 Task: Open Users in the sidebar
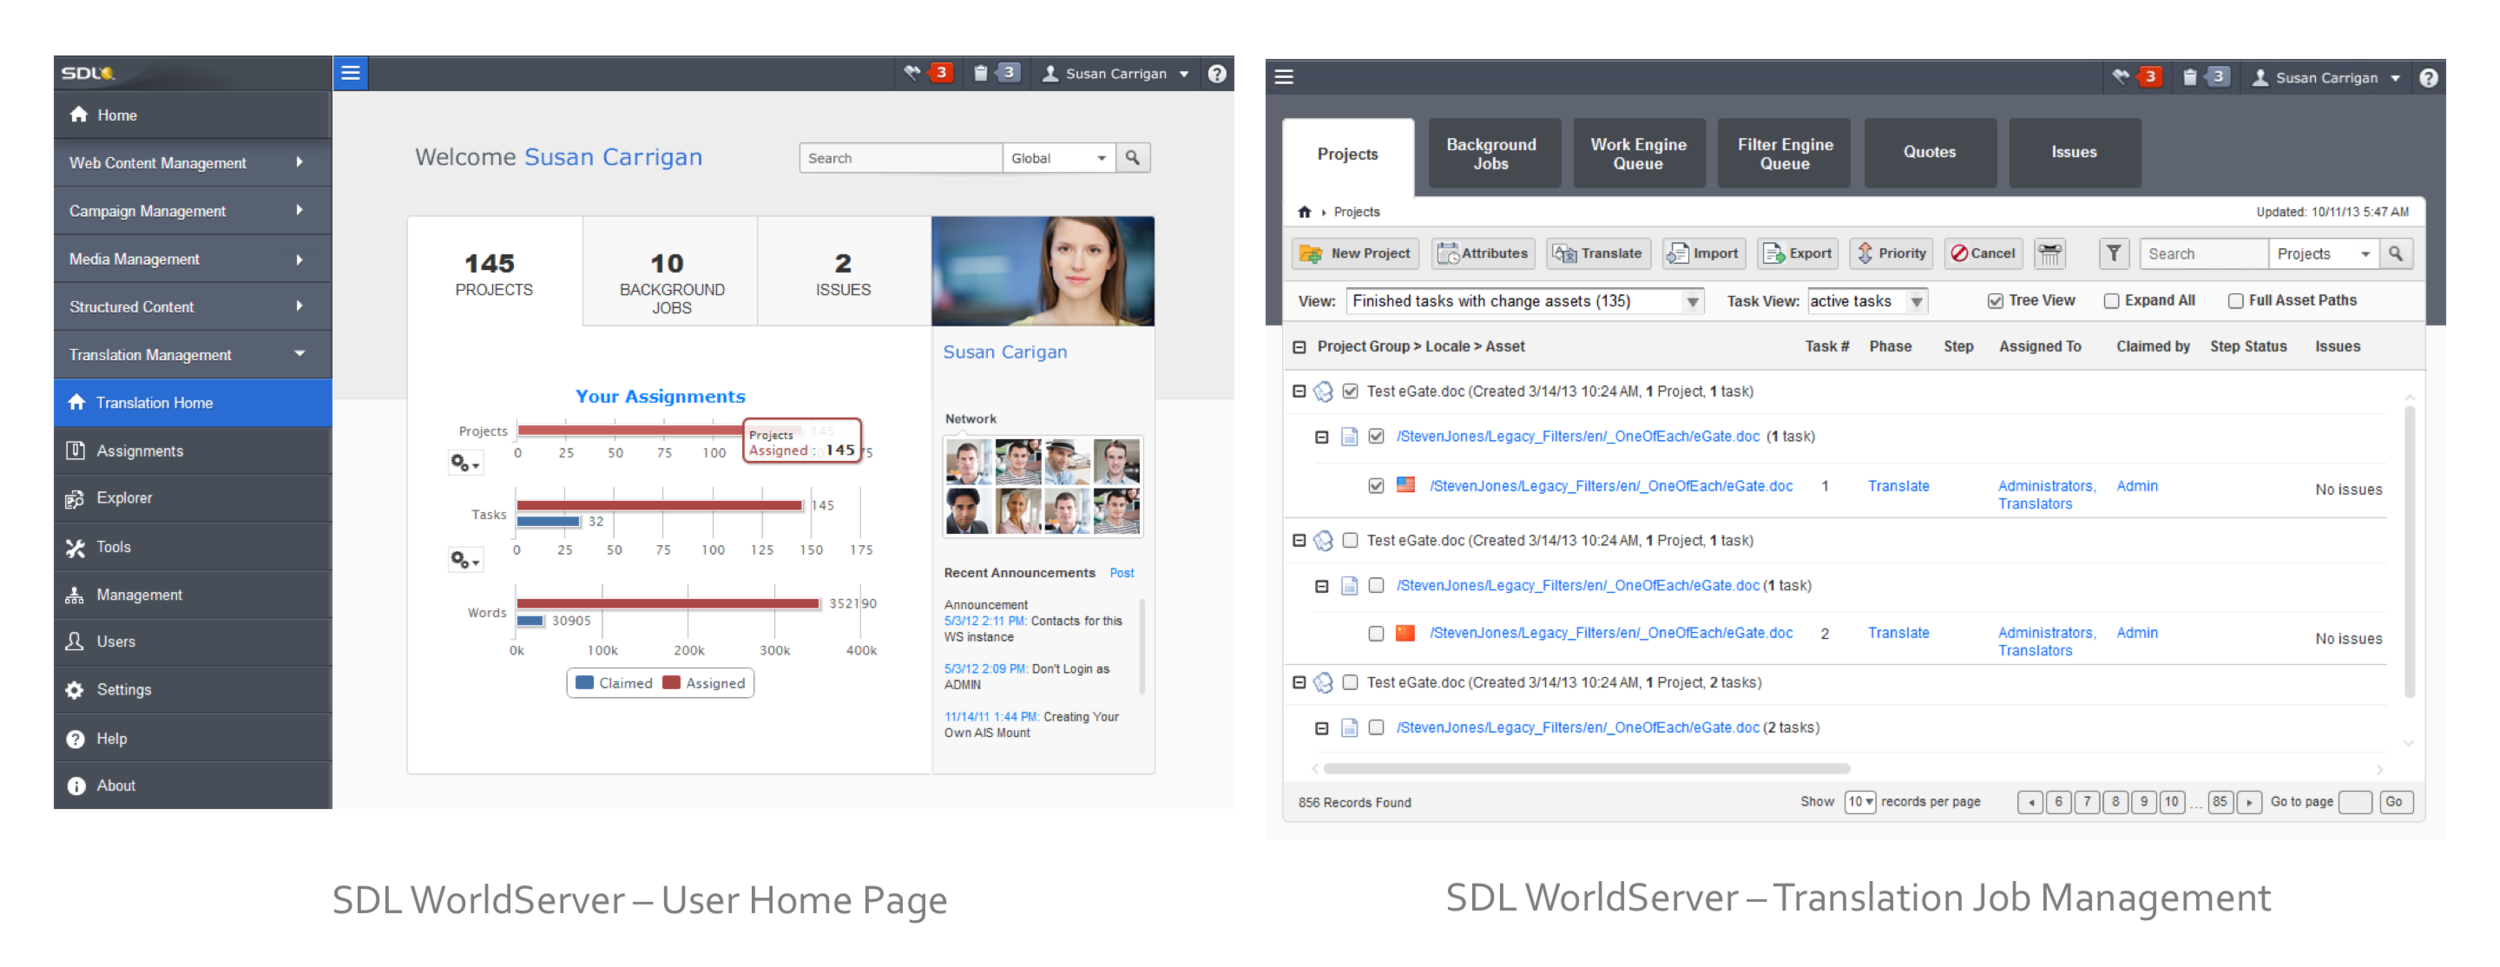193,642
